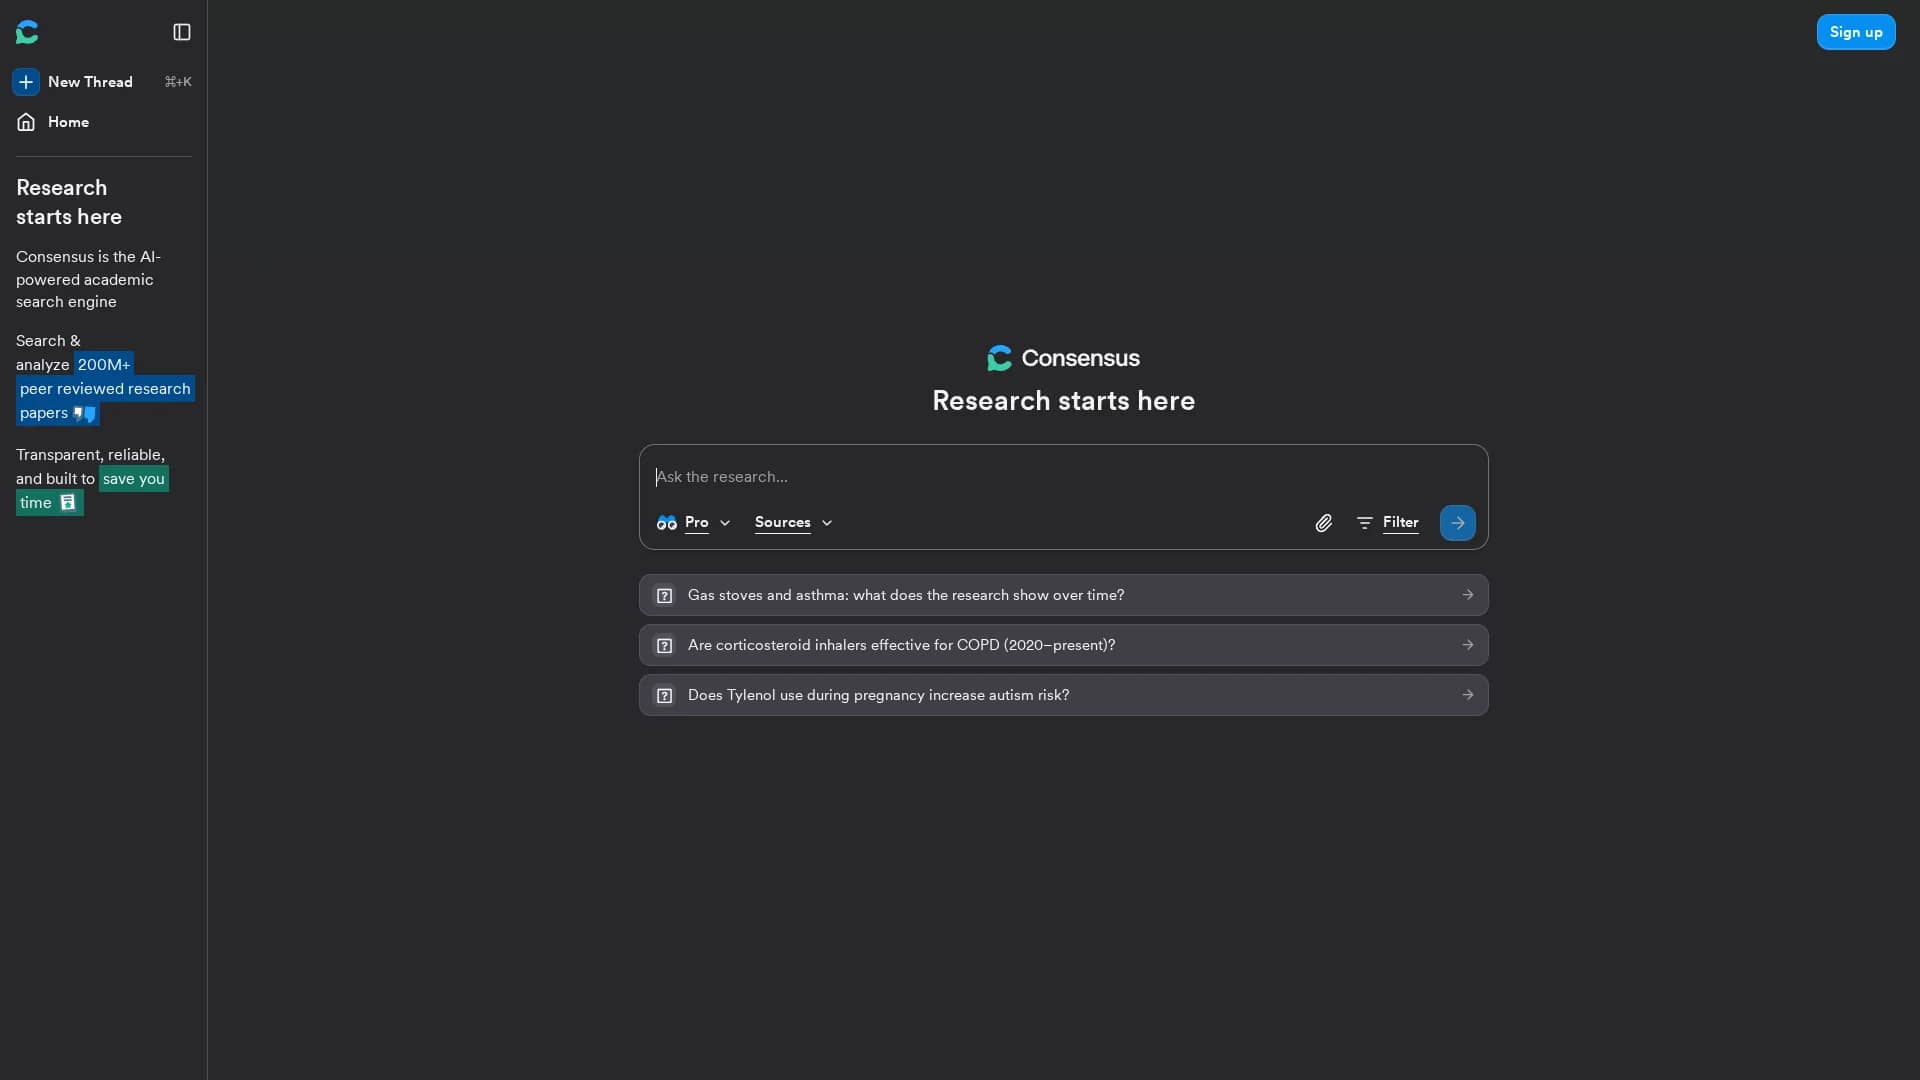
Task: Click 'Consensus is the AI-powered' description
Action: tap(89, 279)
